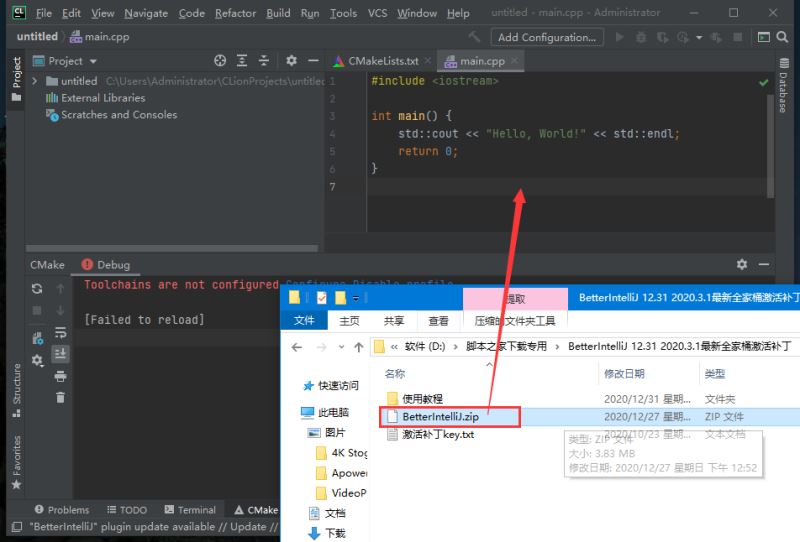Open the Refactor menu
The height and width of the screenshot is (542, 800).
pyautogui.click(x=235, y=13)
